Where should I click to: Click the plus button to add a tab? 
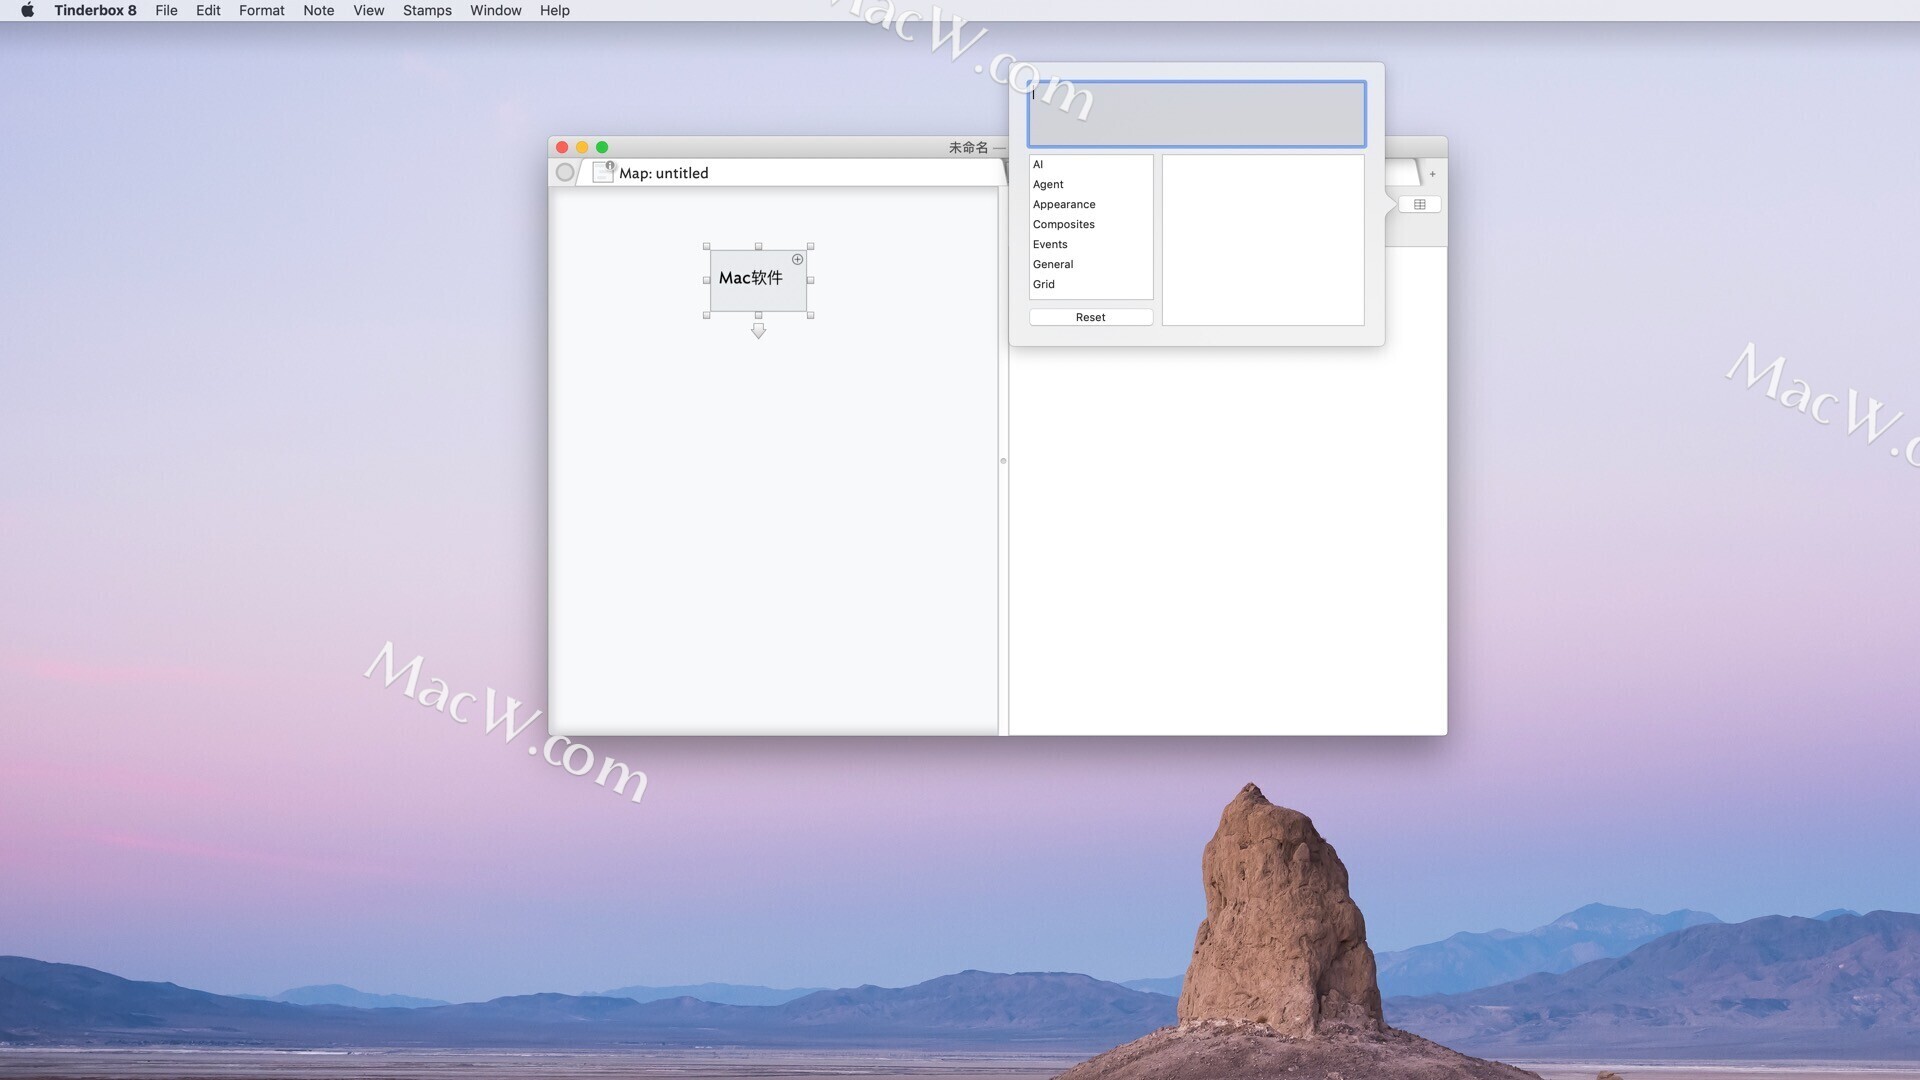(1432, 174)
